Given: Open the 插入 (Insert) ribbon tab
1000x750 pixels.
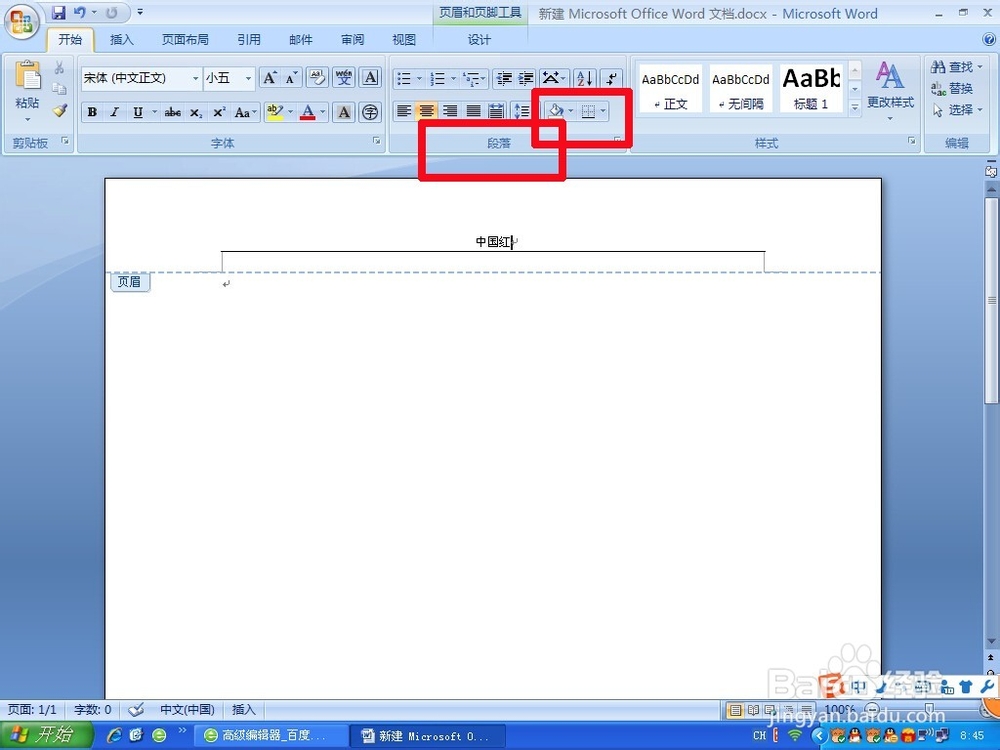Looking at the screenshot, I should coord(121,40).
